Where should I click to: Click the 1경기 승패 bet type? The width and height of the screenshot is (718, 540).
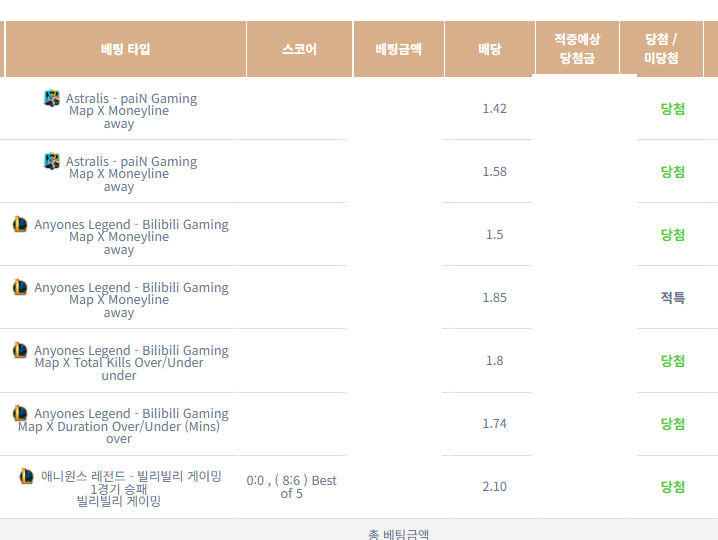(x=119, y=489)
